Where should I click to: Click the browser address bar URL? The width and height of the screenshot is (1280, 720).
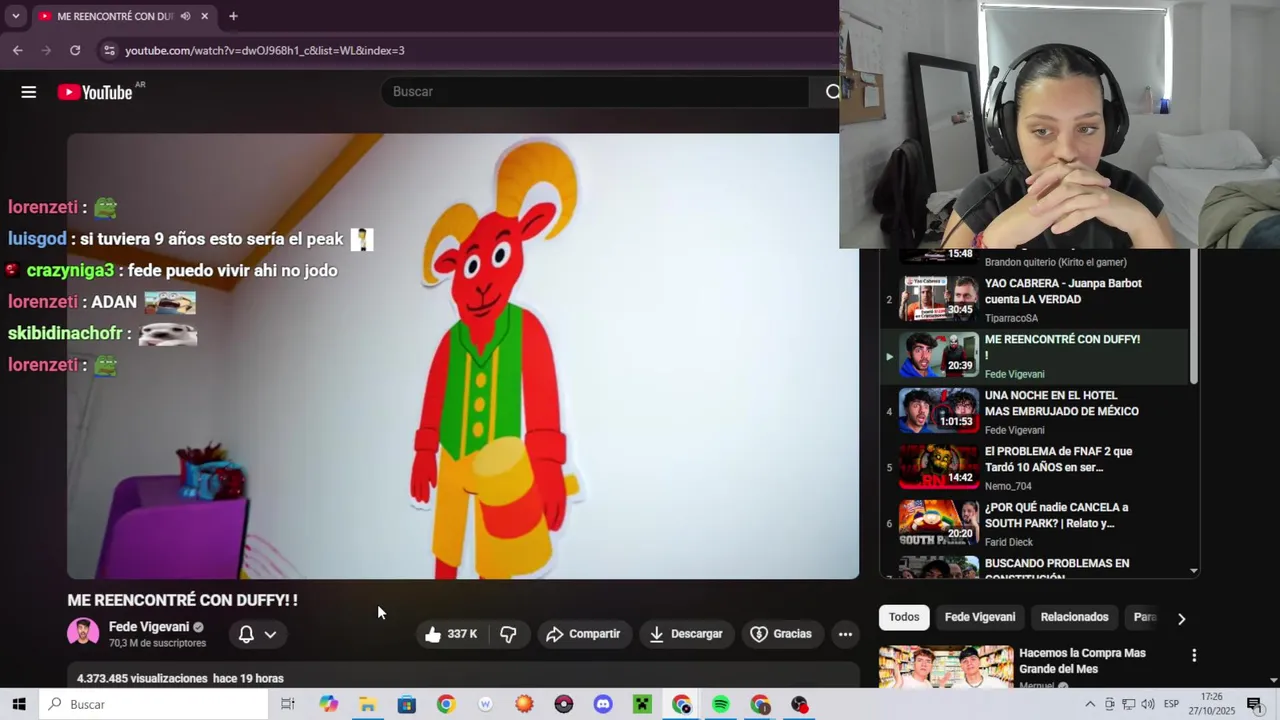265,50
